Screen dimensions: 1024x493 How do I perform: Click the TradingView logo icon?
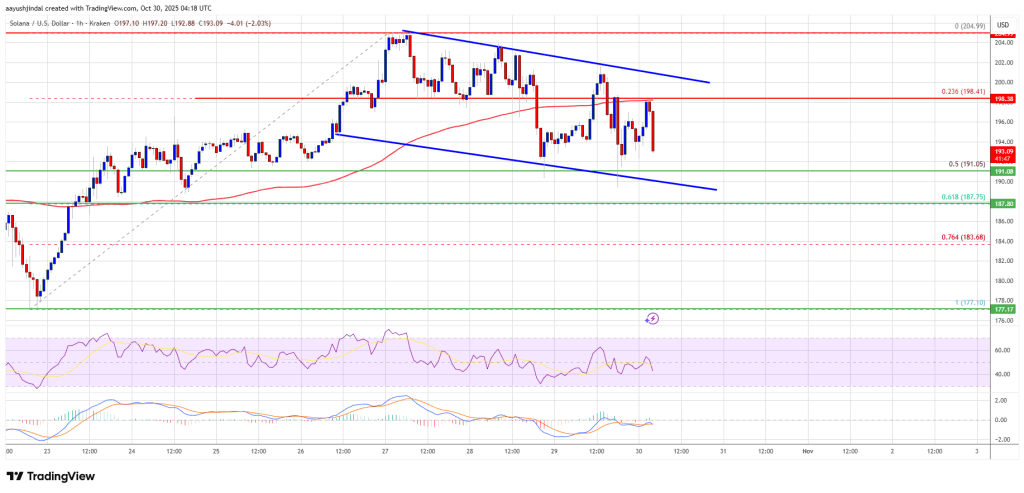pos(17,474)
